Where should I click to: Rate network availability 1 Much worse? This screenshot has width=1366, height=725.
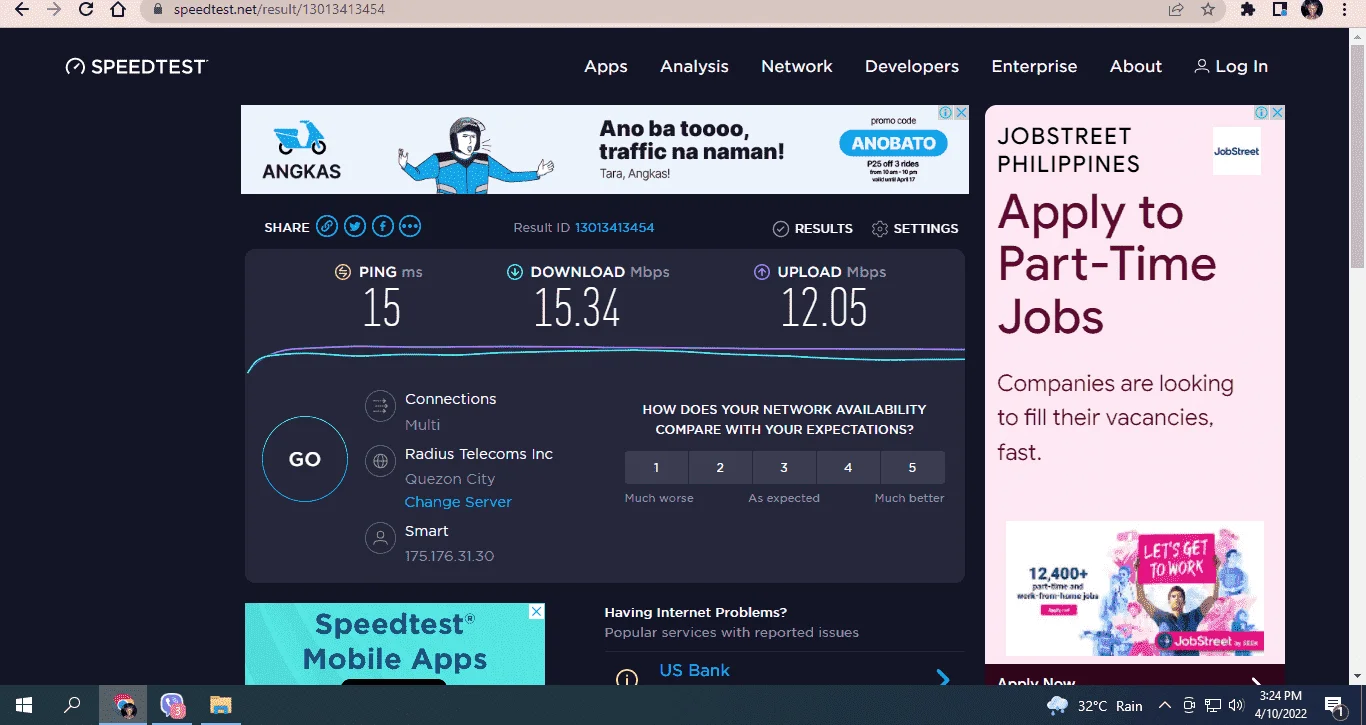(x=656, y=467)
